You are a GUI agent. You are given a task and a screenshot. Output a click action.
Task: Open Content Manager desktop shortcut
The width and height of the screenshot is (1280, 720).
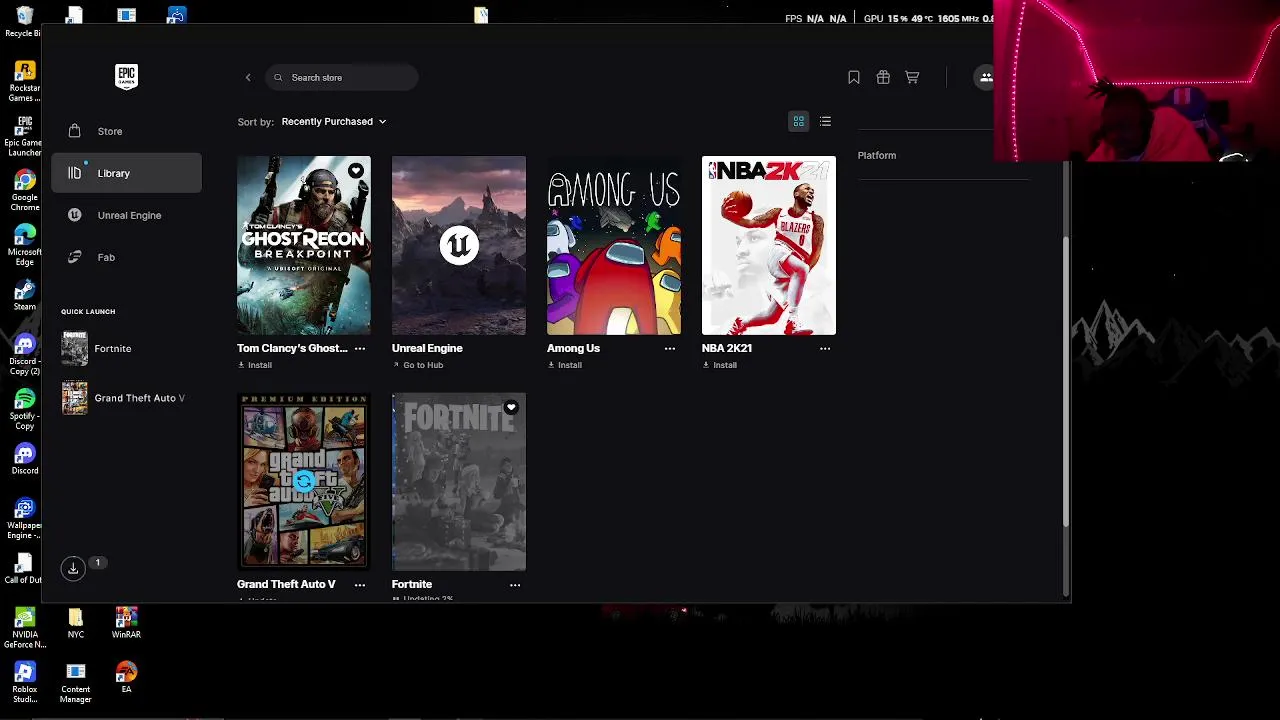(76, 683)
